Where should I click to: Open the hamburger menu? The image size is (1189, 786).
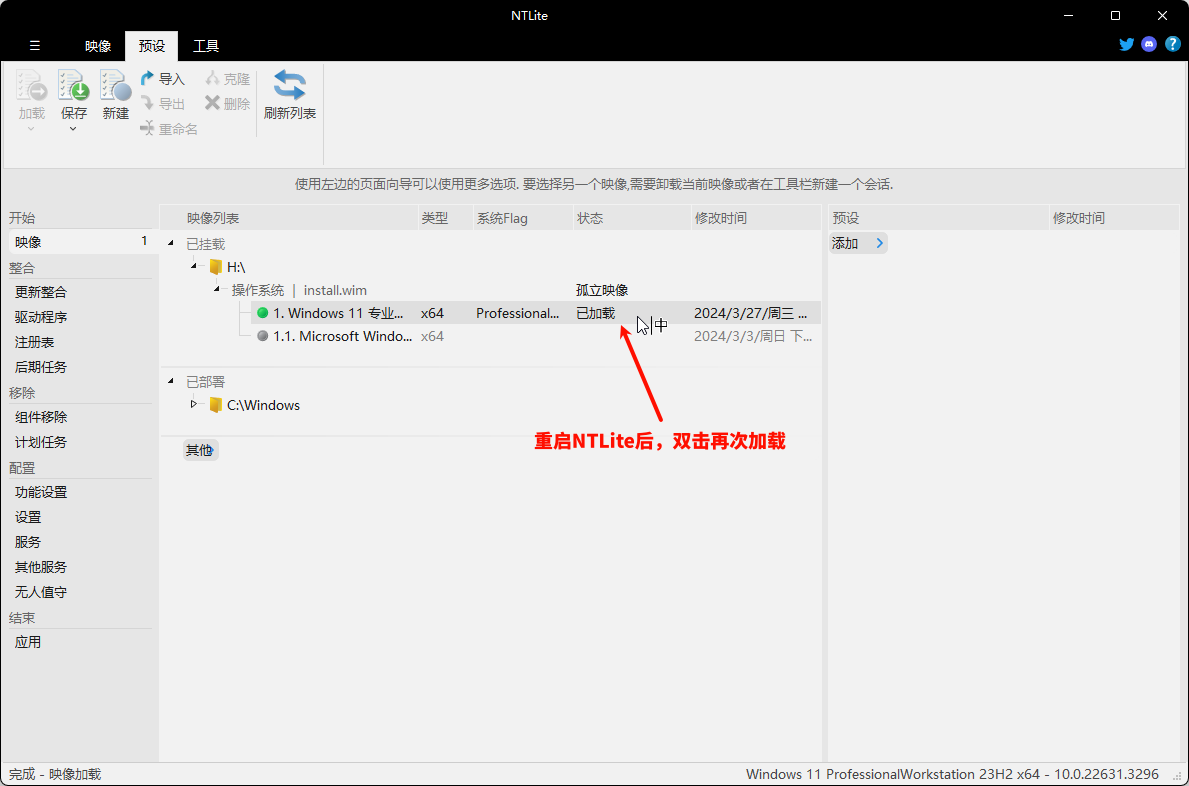tap(35, 45)
